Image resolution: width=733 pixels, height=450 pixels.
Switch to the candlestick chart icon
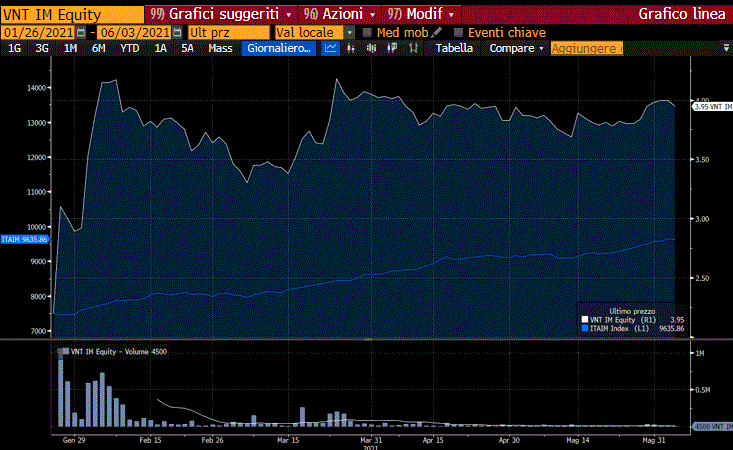[x=350, y=48]
